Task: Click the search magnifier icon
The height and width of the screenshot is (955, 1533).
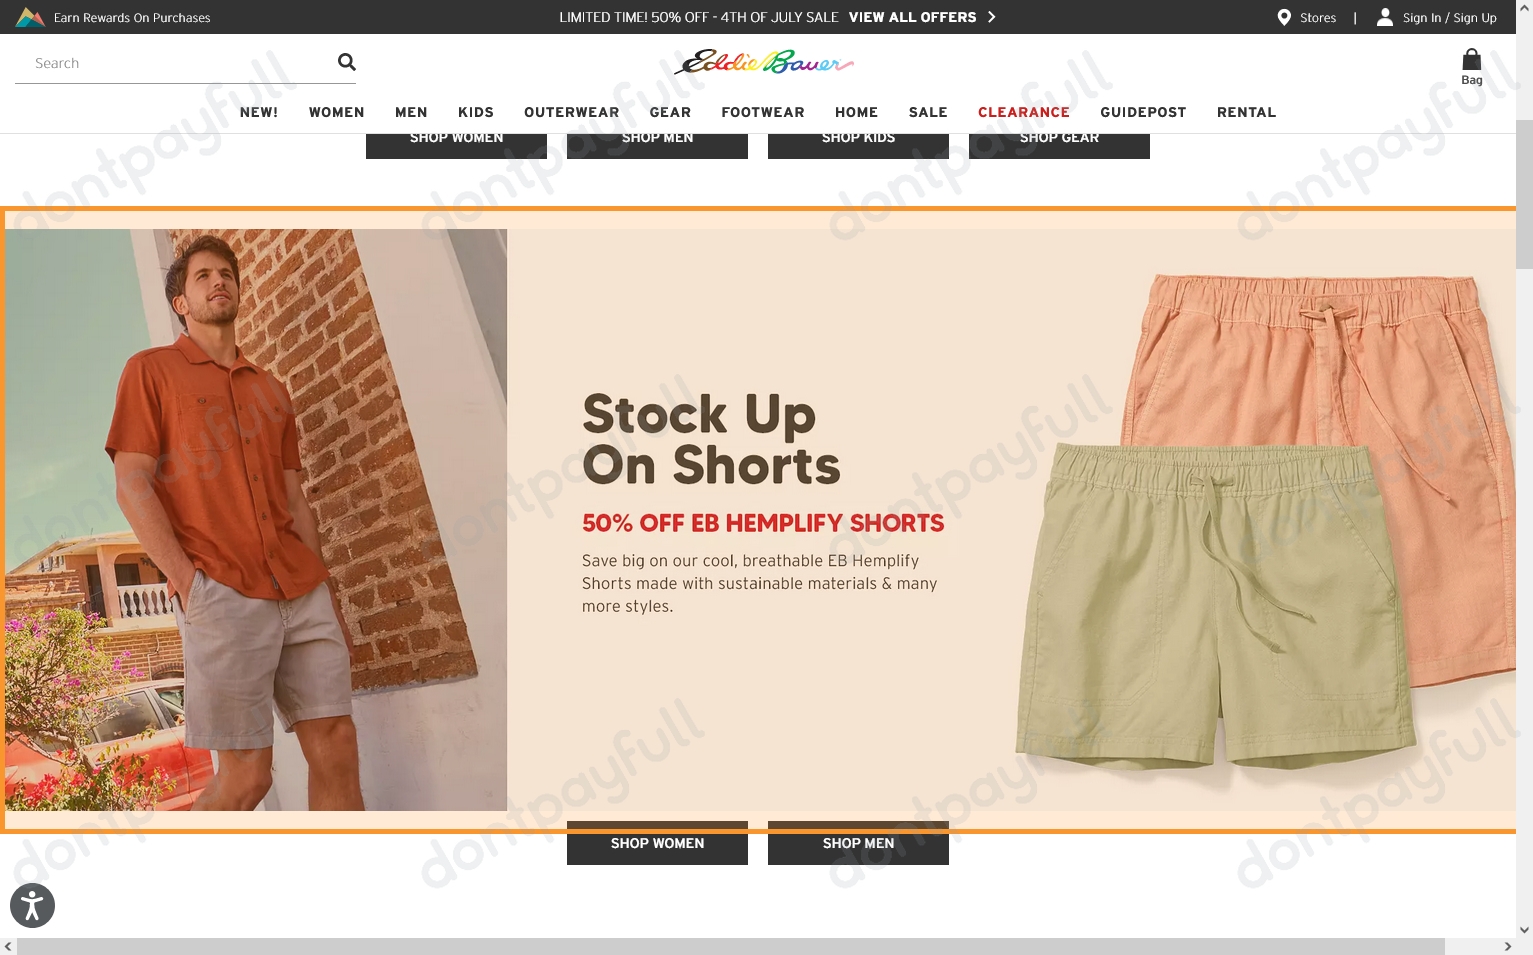Action: (345, 62)
